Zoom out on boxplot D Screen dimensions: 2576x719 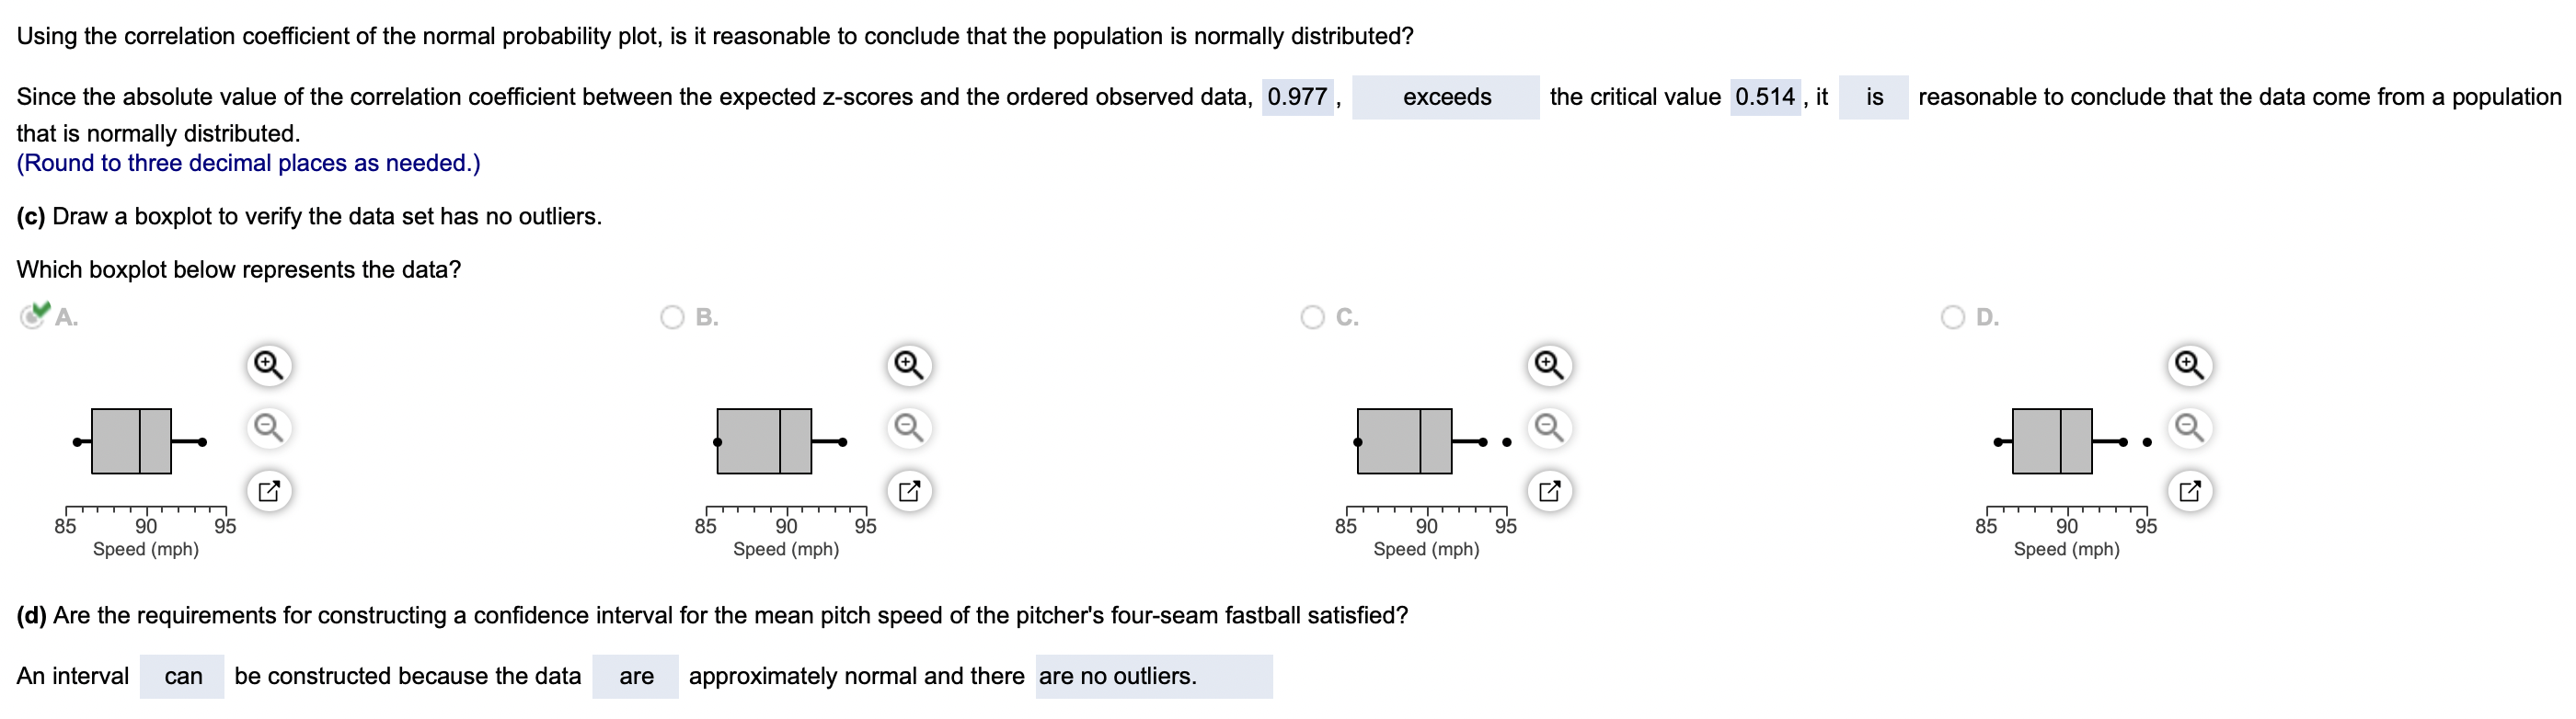coord(2189,428)
